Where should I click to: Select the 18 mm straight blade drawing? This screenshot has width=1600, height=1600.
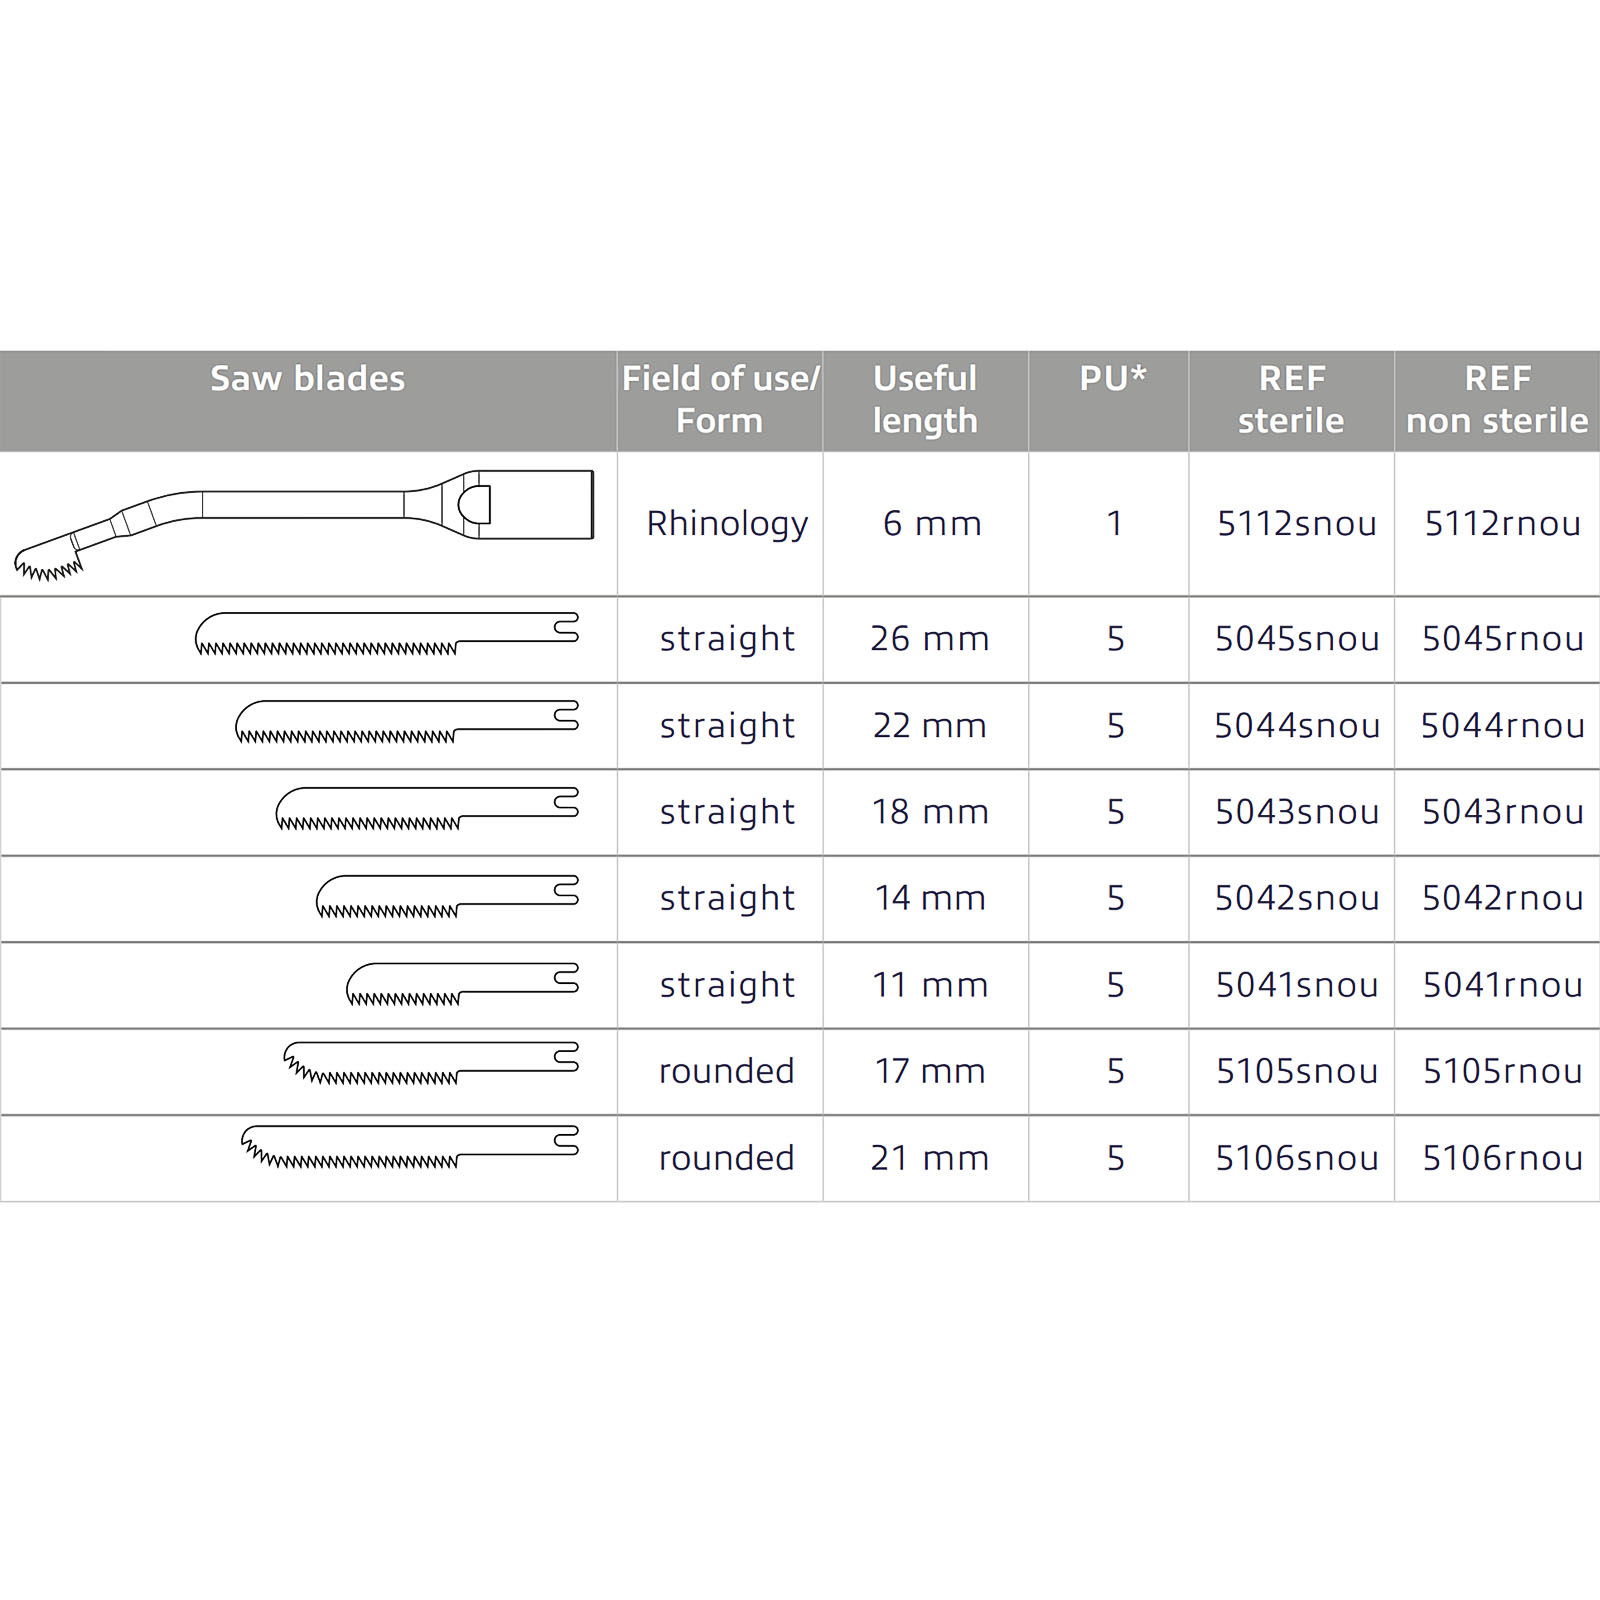427,809
